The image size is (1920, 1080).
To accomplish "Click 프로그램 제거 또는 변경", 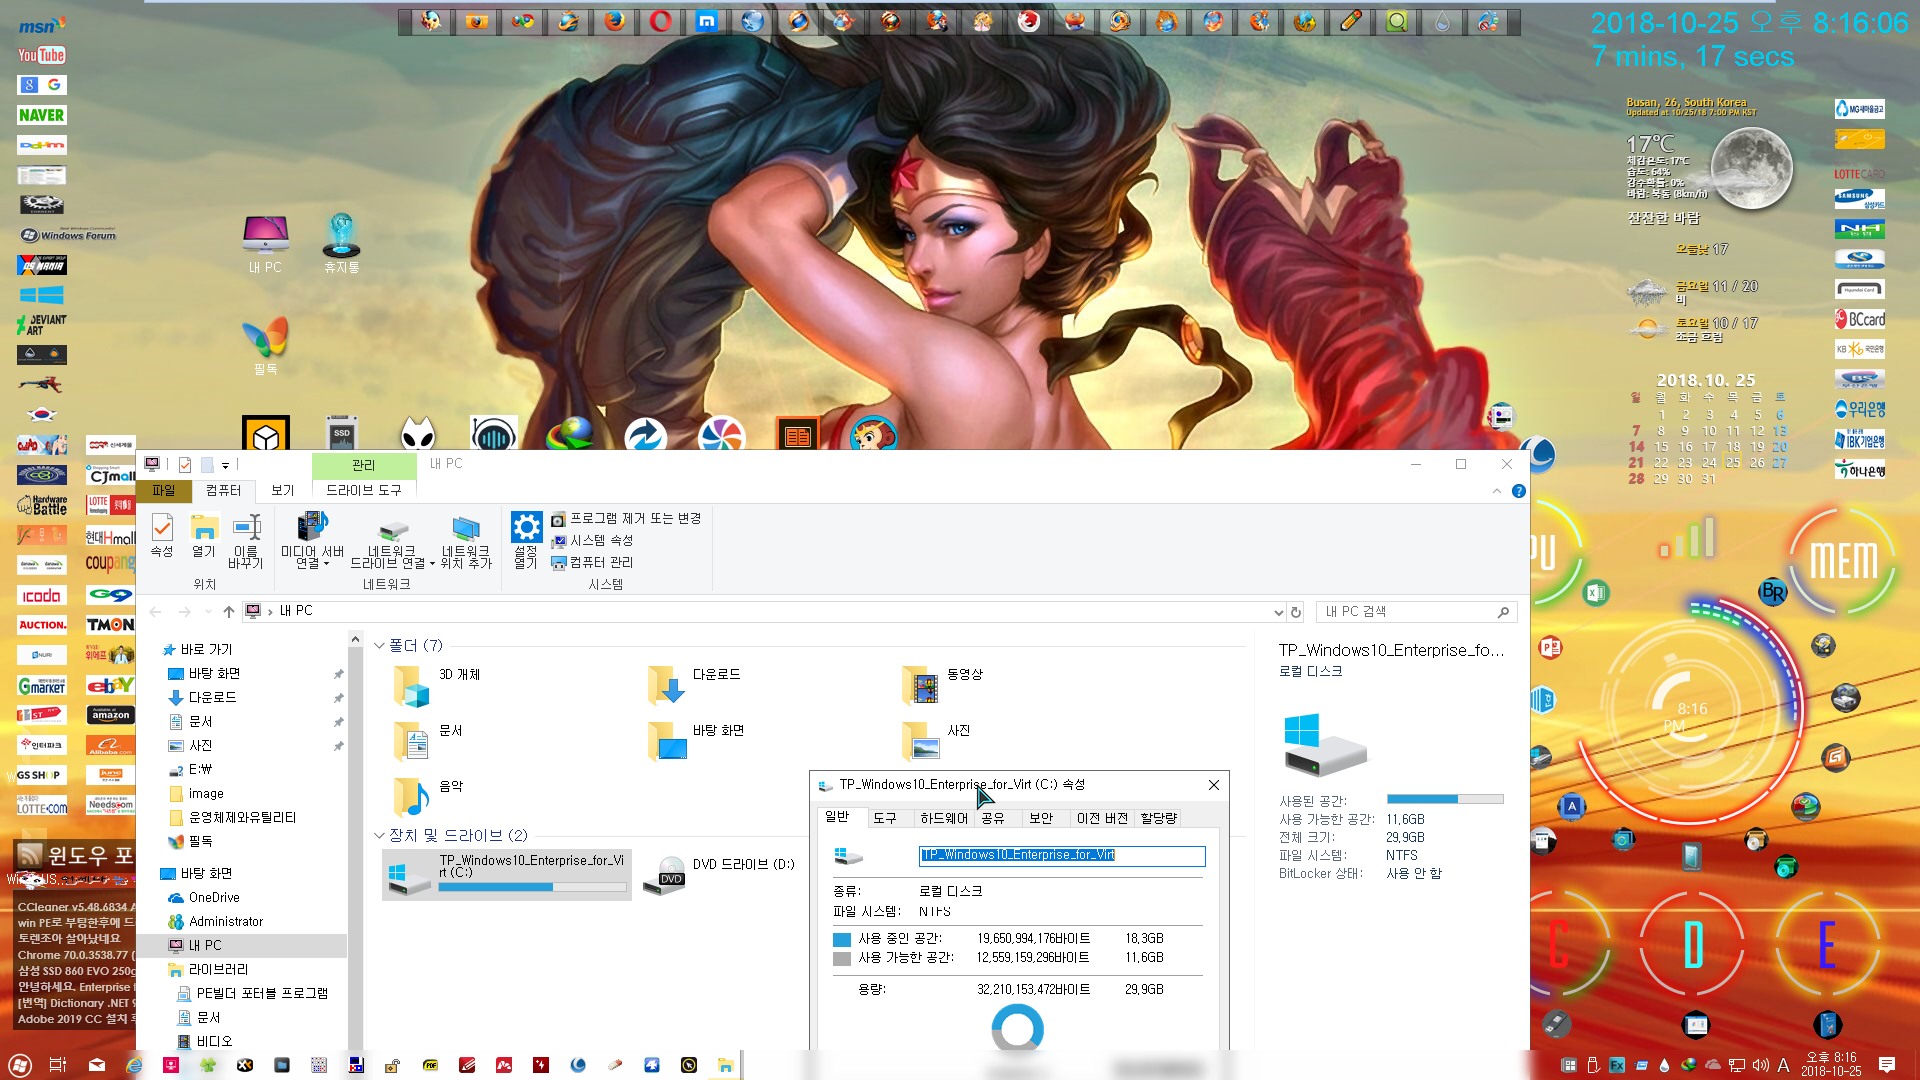I will pyautogui.click(x=626, y=519).
